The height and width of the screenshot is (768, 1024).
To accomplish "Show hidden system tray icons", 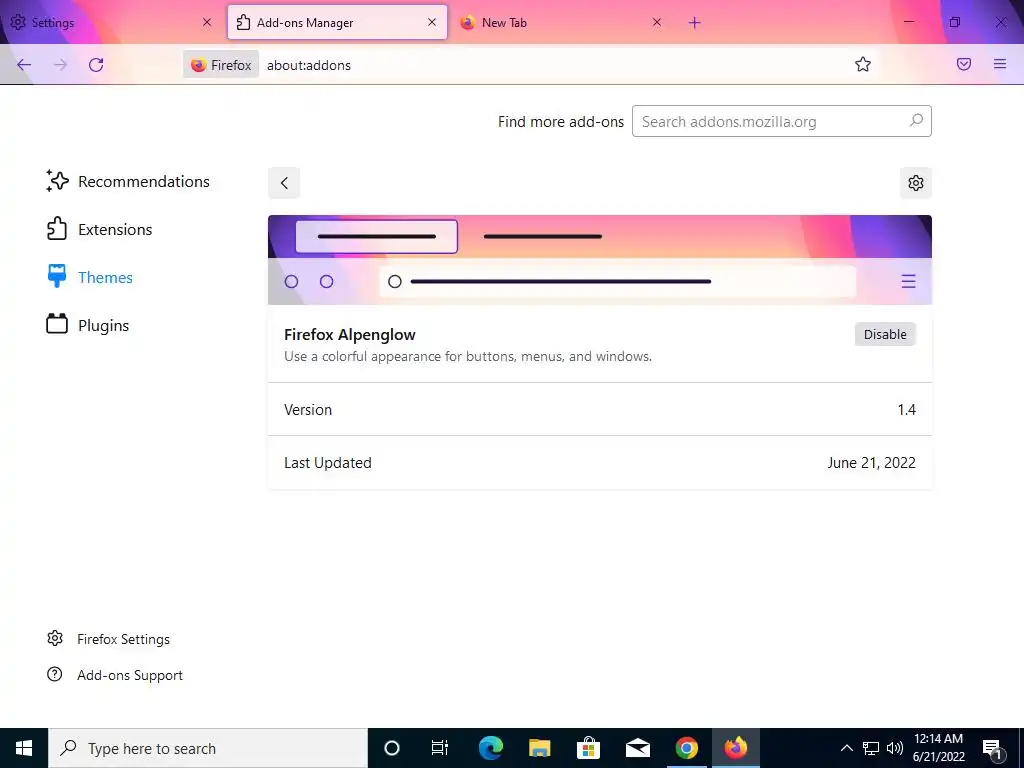I will click(846, 748).
